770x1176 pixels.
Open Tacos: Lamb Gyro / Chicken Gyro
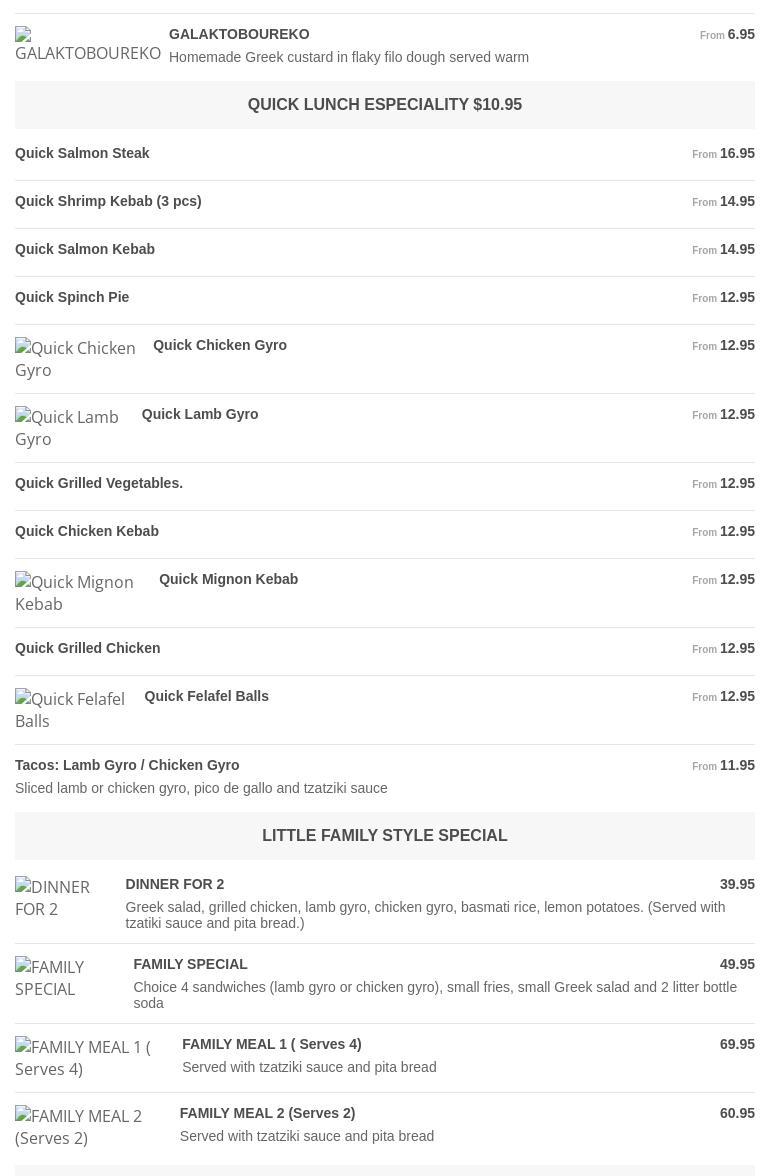[127, 765]
